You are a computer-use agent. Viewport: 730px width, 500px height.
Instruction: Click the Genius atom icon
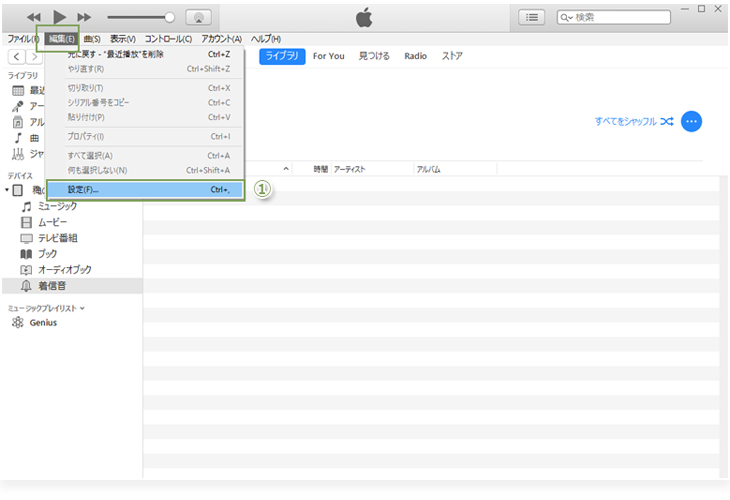click(x=18, y=322)
